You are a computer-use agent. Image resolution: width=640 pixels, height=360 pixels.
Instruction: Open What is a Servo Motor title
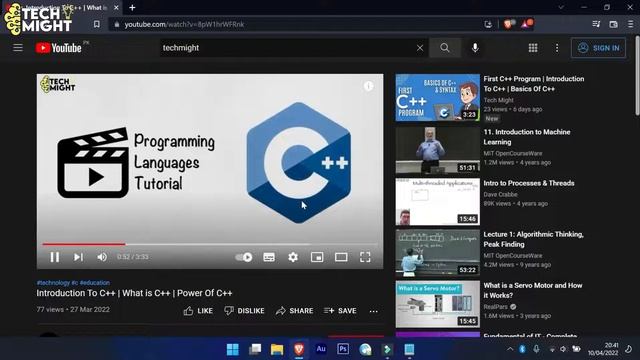tap(533, 290)
